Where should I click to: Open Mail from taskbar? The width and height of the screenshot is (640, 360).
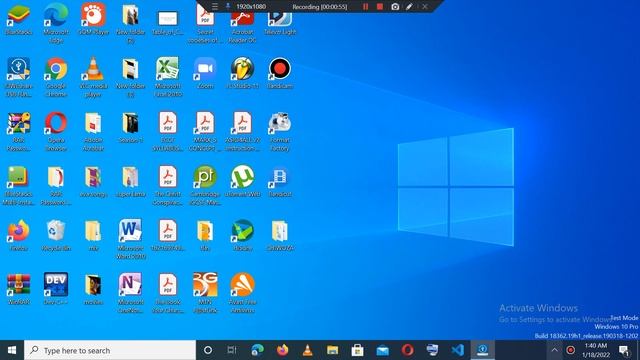tap(382, 350)
